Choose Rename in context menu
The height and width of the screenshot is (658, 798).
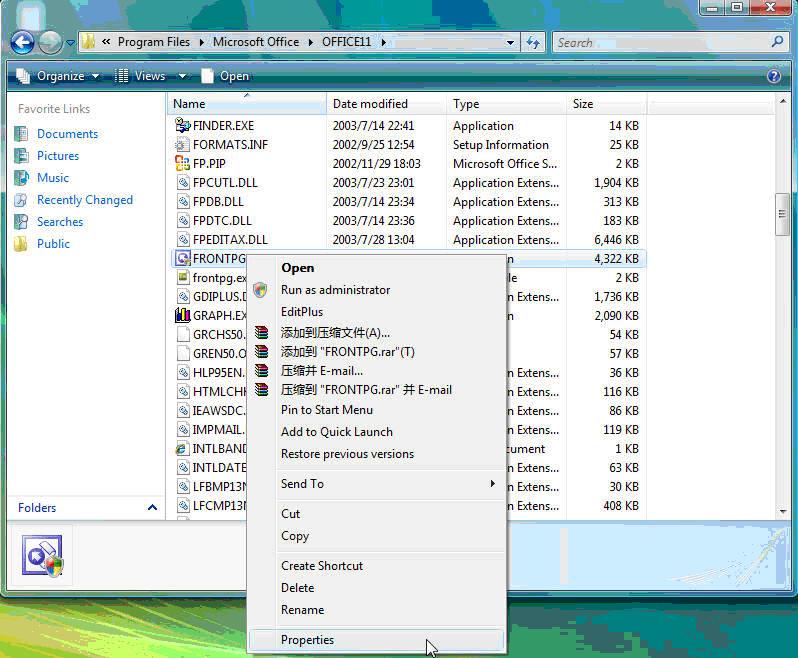coord(376,610)
